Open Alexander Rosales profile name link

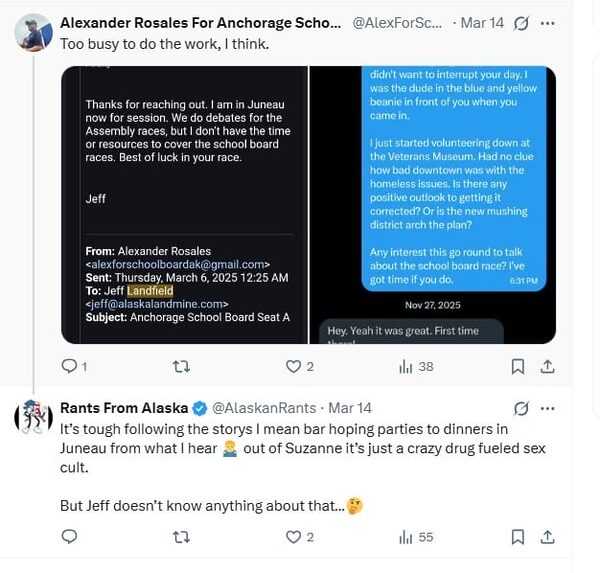point(200,23)
